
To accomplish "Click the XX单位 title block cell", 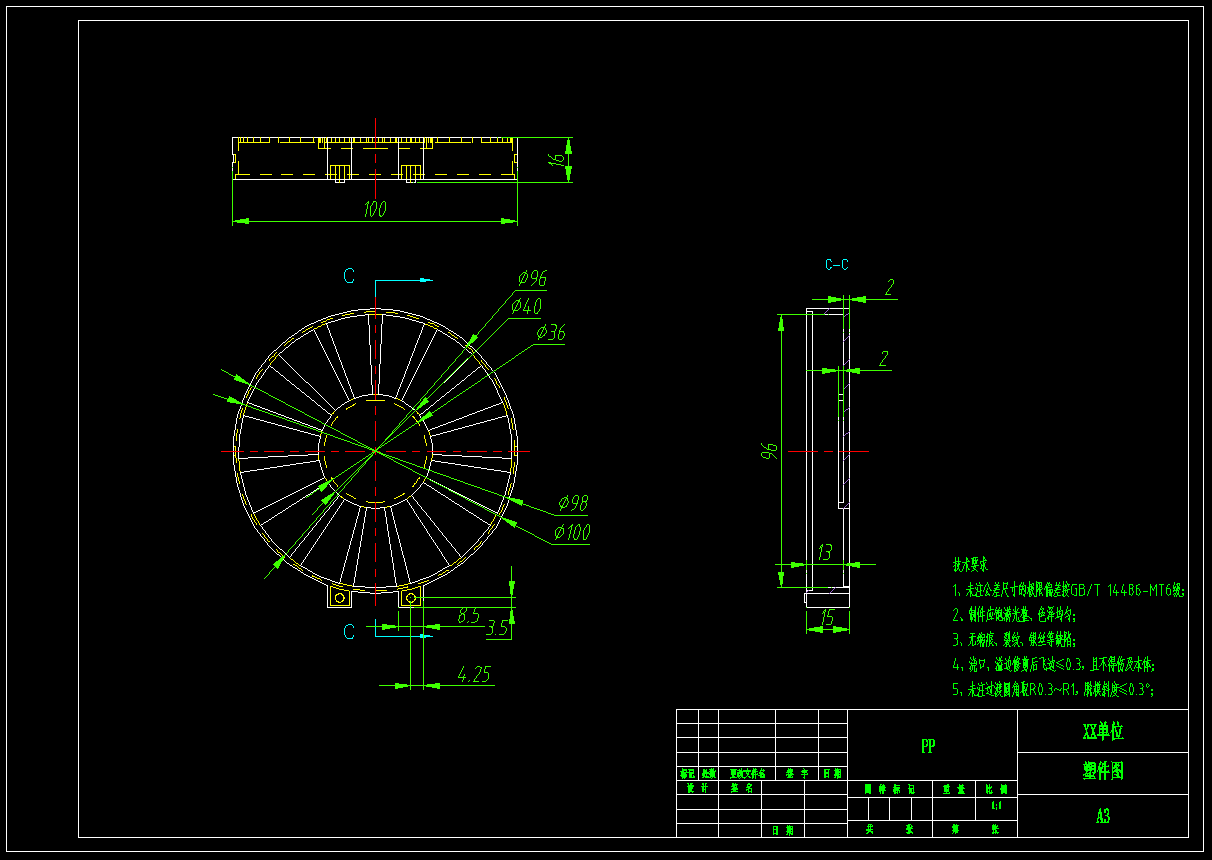I will [x=1103, y=731].
